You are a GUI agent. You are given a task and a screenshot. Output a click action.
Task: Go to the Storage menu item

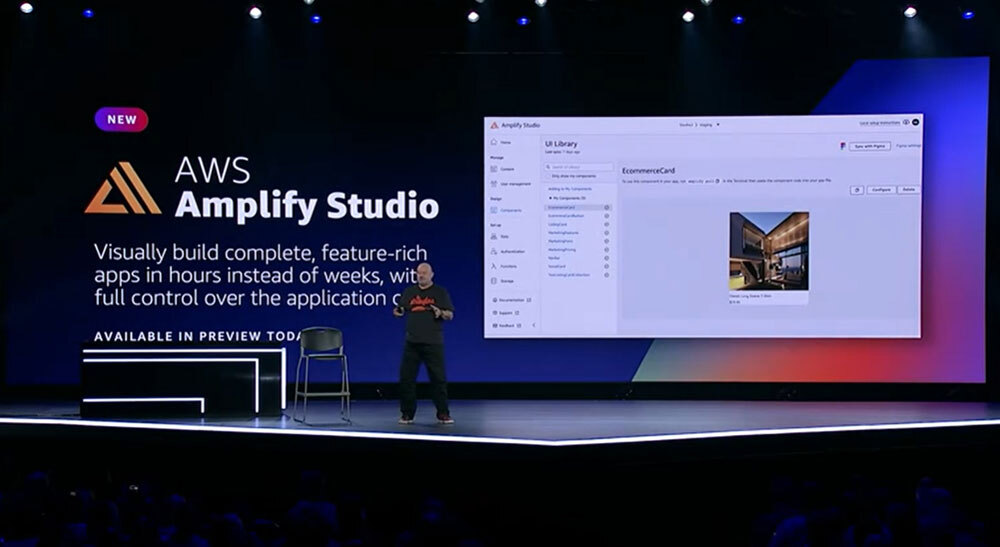507,281
